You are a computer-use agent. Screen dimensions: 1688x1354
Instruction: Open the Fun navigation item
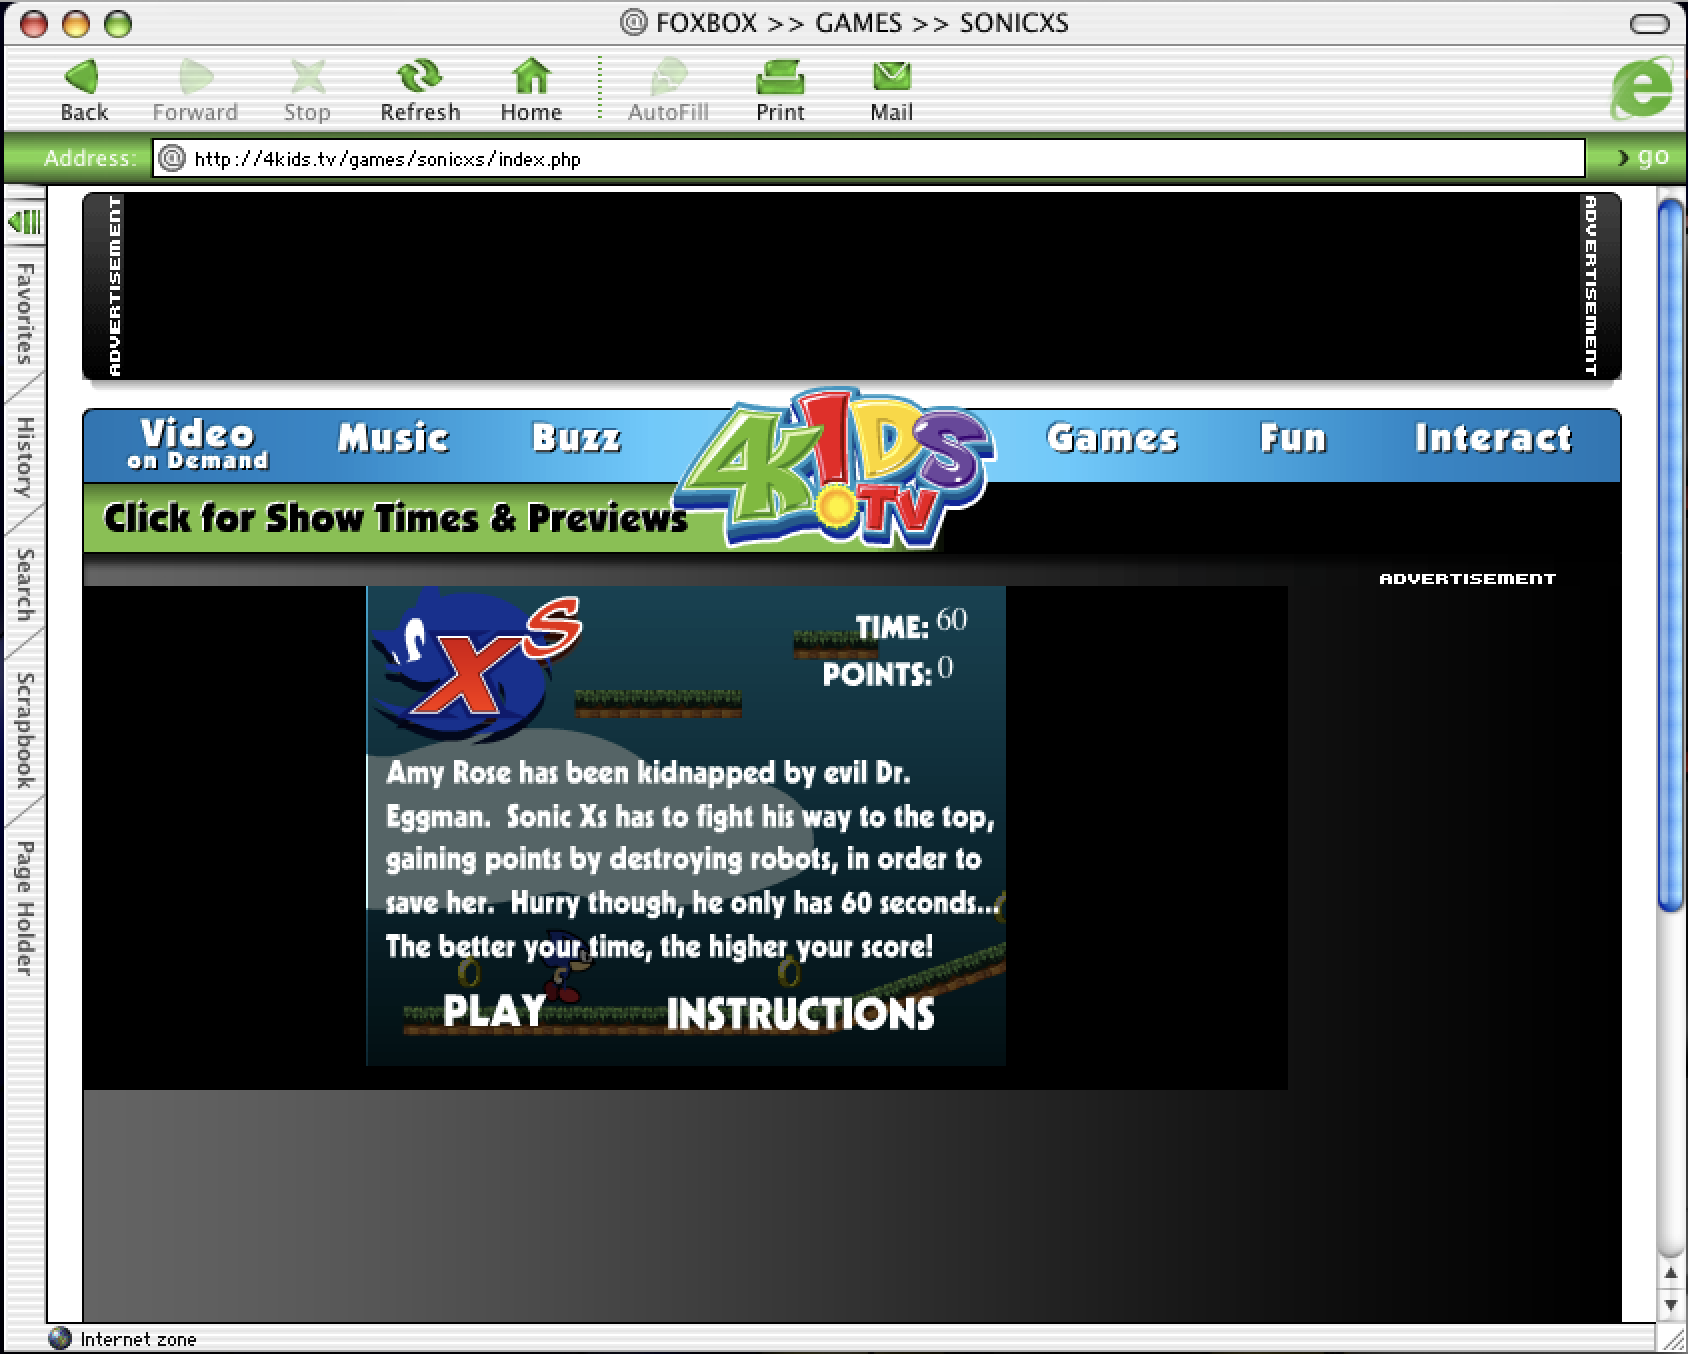pyautogui.click(x=1293, y=438)
